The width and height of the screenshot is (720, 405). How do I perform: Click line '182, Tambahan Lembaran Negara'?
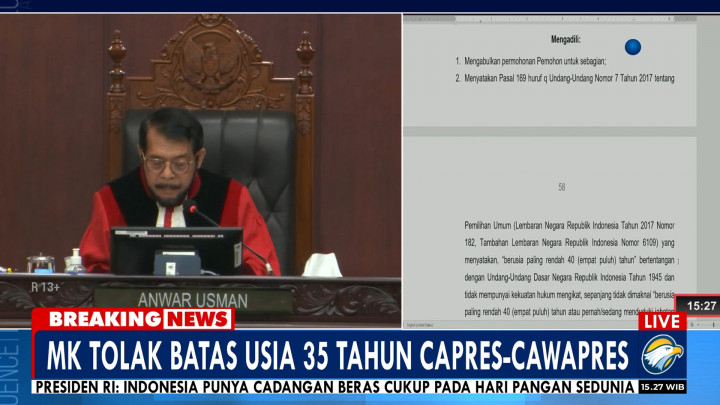point(569,242)
